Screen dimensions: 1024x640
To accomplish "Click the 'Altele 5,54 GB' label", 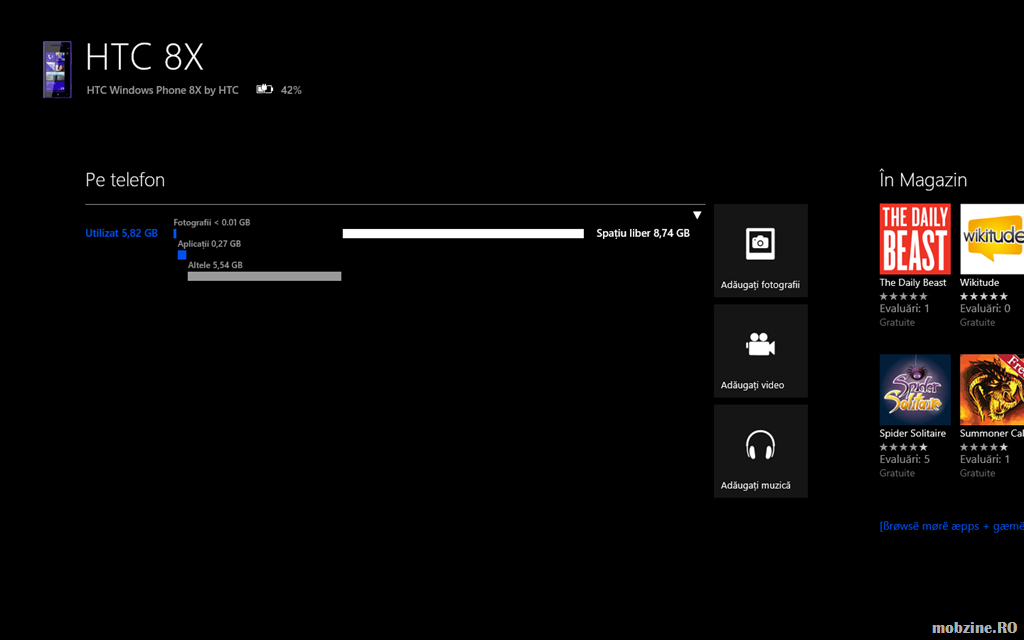I will click(215, 265).
